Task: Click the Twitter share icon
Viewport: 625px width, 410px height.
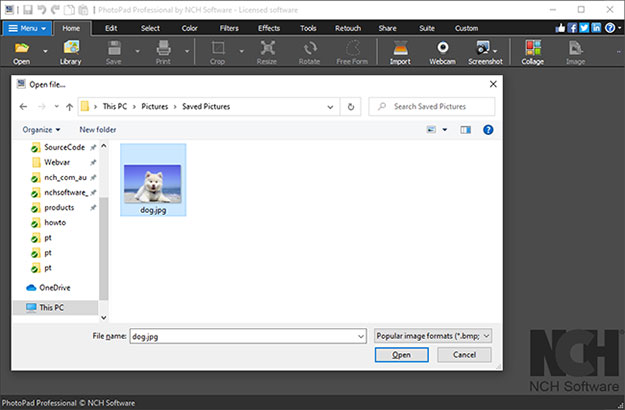Action: pyautogui.click(x=584, y=28)
